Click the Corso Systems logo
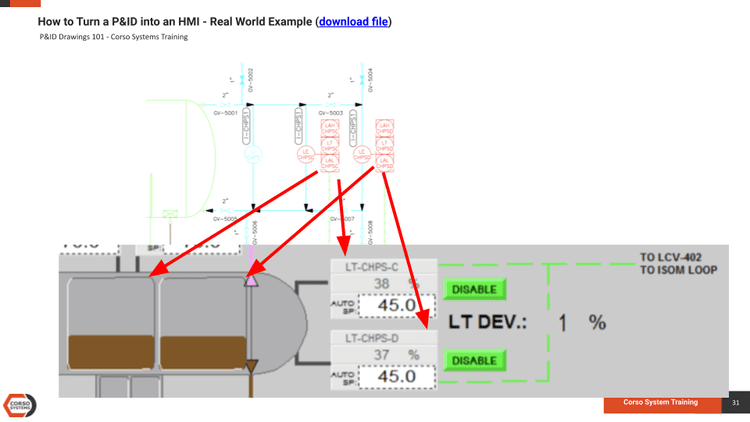 pos(20,405)
